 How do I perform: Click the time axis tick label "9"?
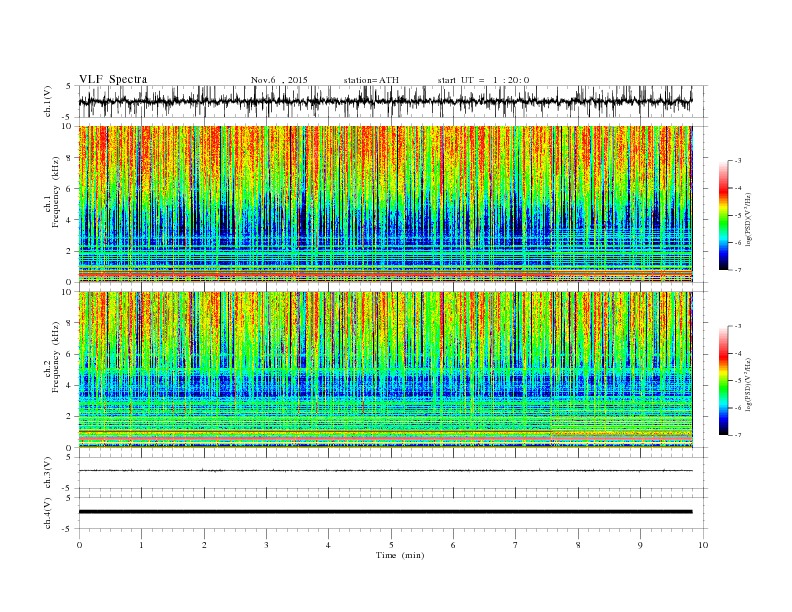(x=640, y=545)
